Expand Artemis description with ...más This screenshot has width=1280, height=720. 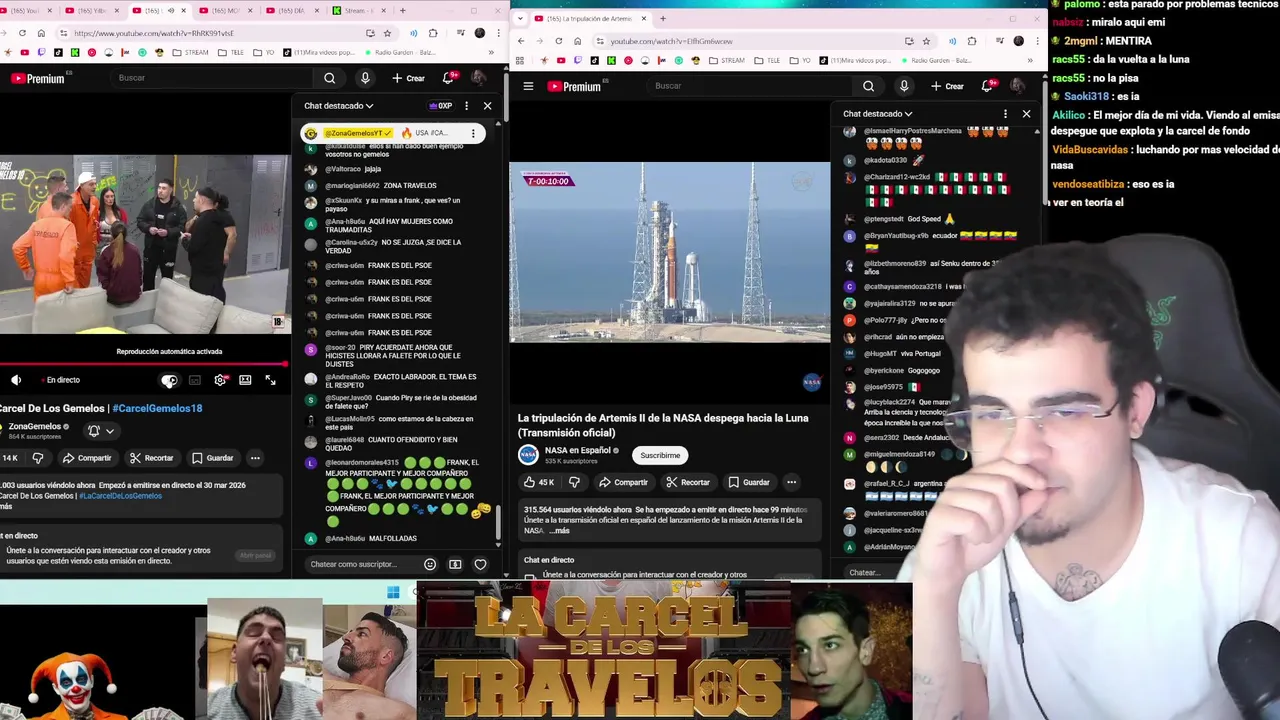click(559, 531)
